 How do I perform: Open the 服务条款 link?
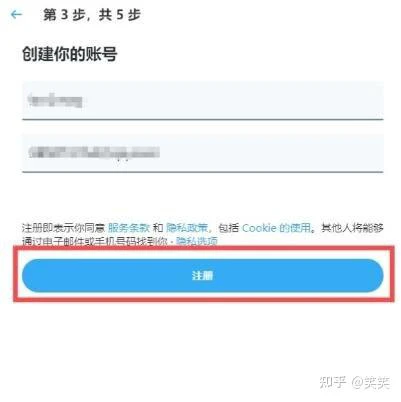point(129,228)
